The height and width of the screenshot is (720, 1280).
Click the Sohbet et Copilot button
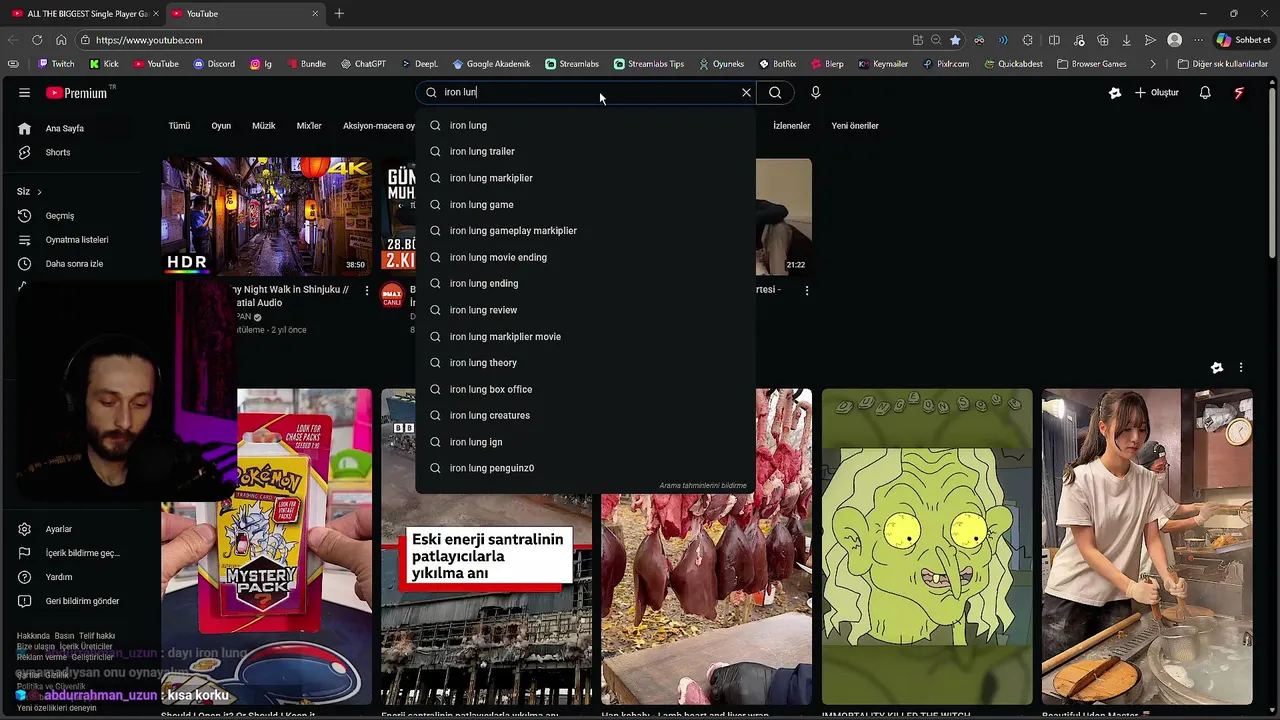(1243, 40)
